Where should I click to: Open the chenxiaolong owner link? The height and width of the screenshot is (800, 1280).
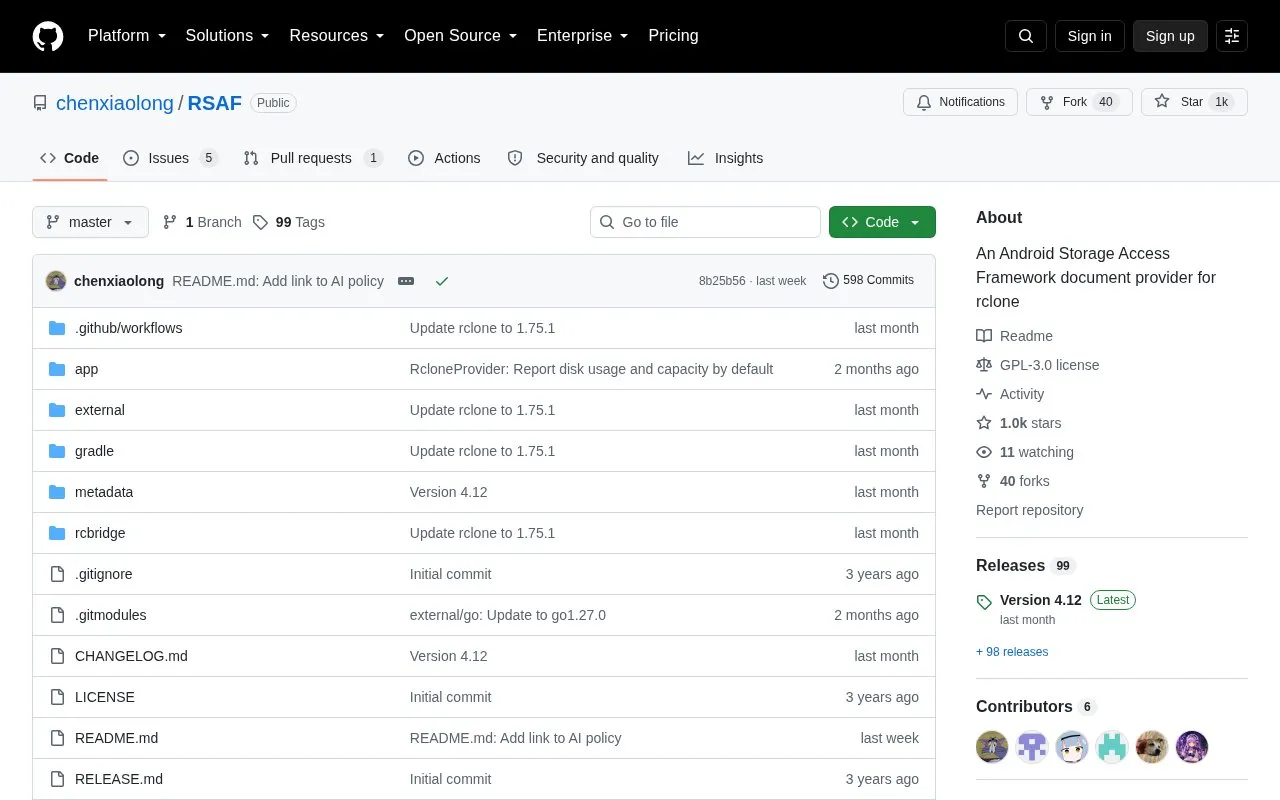coord(115,103)
